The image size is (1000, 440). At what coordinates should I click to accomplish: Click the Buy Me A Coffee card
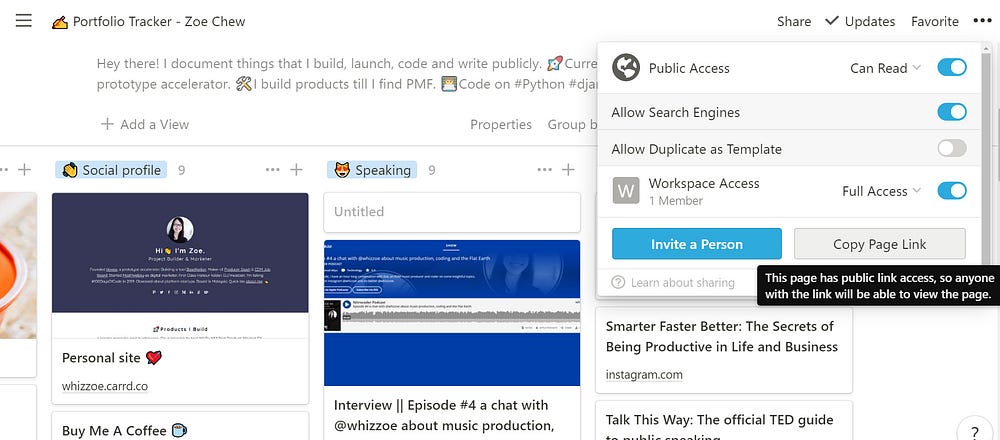pyautogui.click(x=180, y=425)
